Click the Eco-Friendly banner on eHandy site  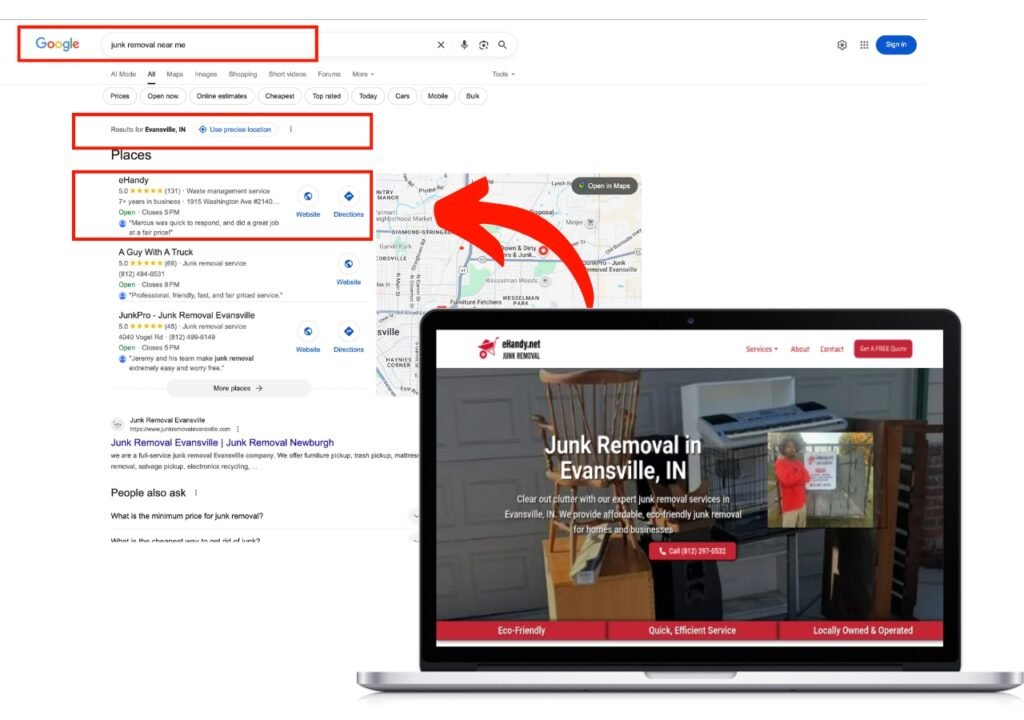pyautogui.click(x=520, y=630)
